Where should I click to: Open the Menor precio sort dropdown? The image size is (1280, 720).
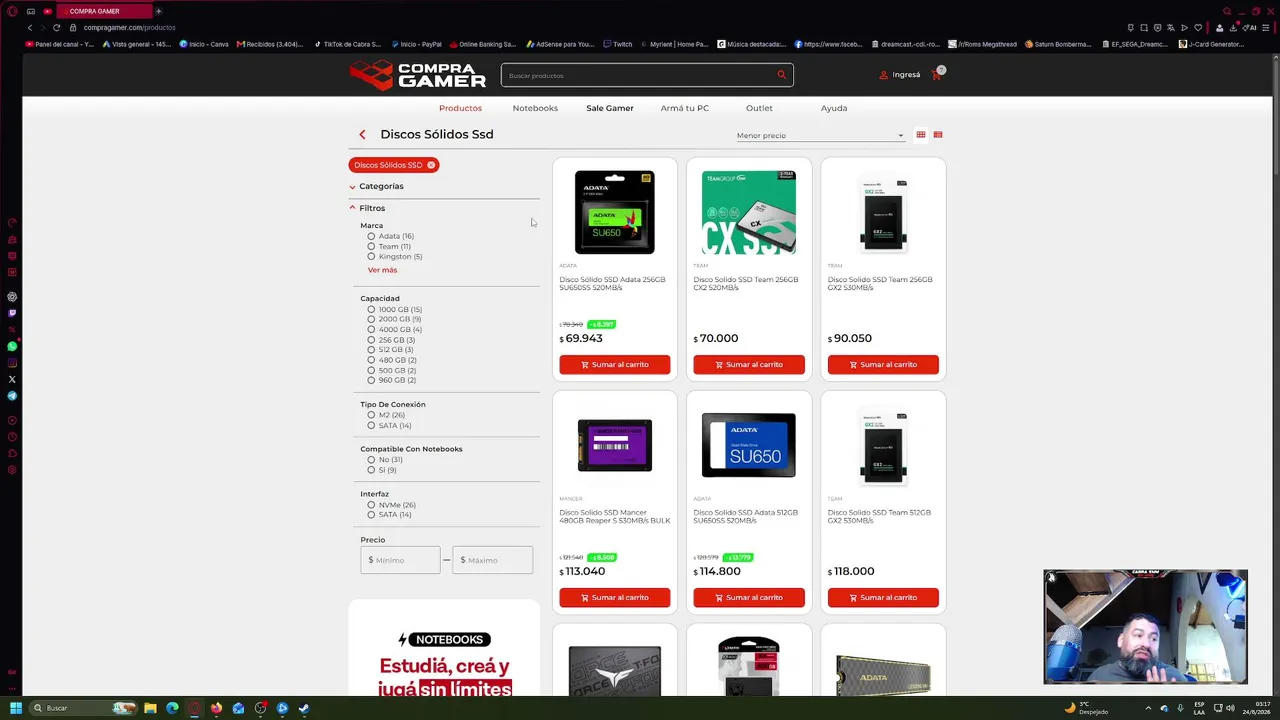[820, 135]
